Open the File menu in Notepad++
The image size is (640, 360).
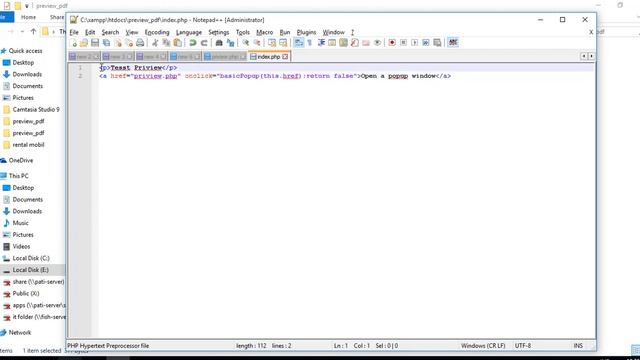click(x=74, y=32)
